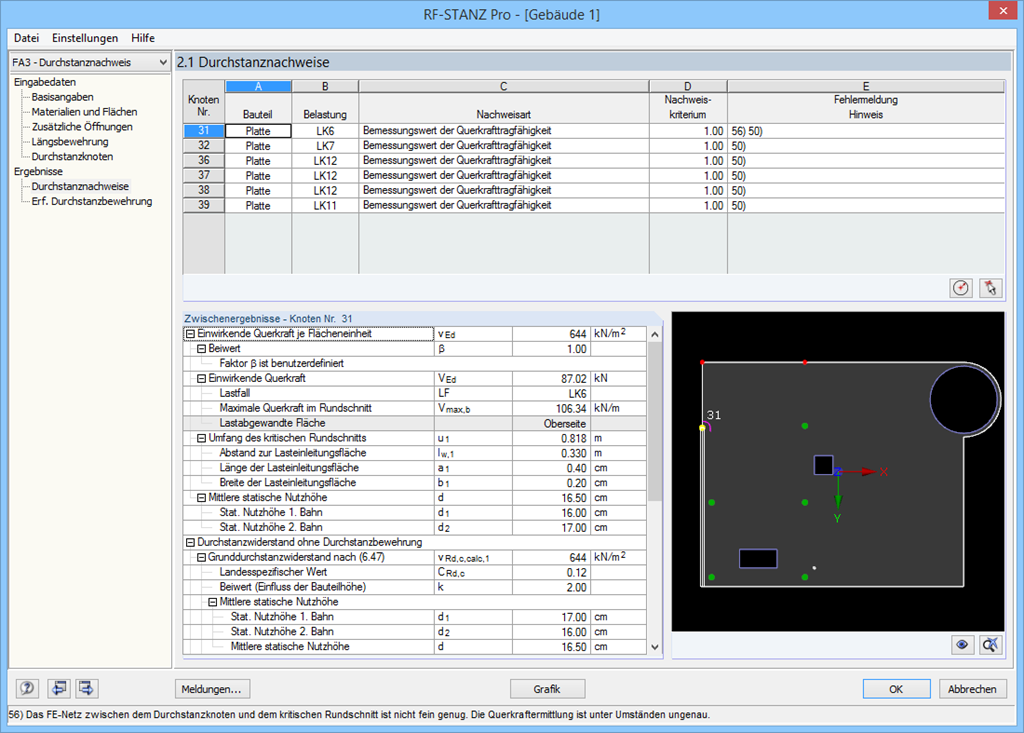The height and width of the screenshot is (733, 1024).
Task: Click the gauge icon below results table
Action: [961, 287]
